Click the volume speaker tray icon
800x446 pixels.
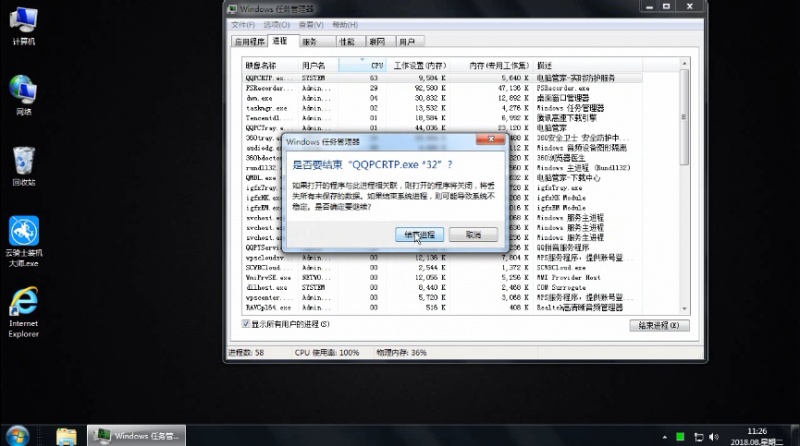pyautogui.click(x=714, y=437)
